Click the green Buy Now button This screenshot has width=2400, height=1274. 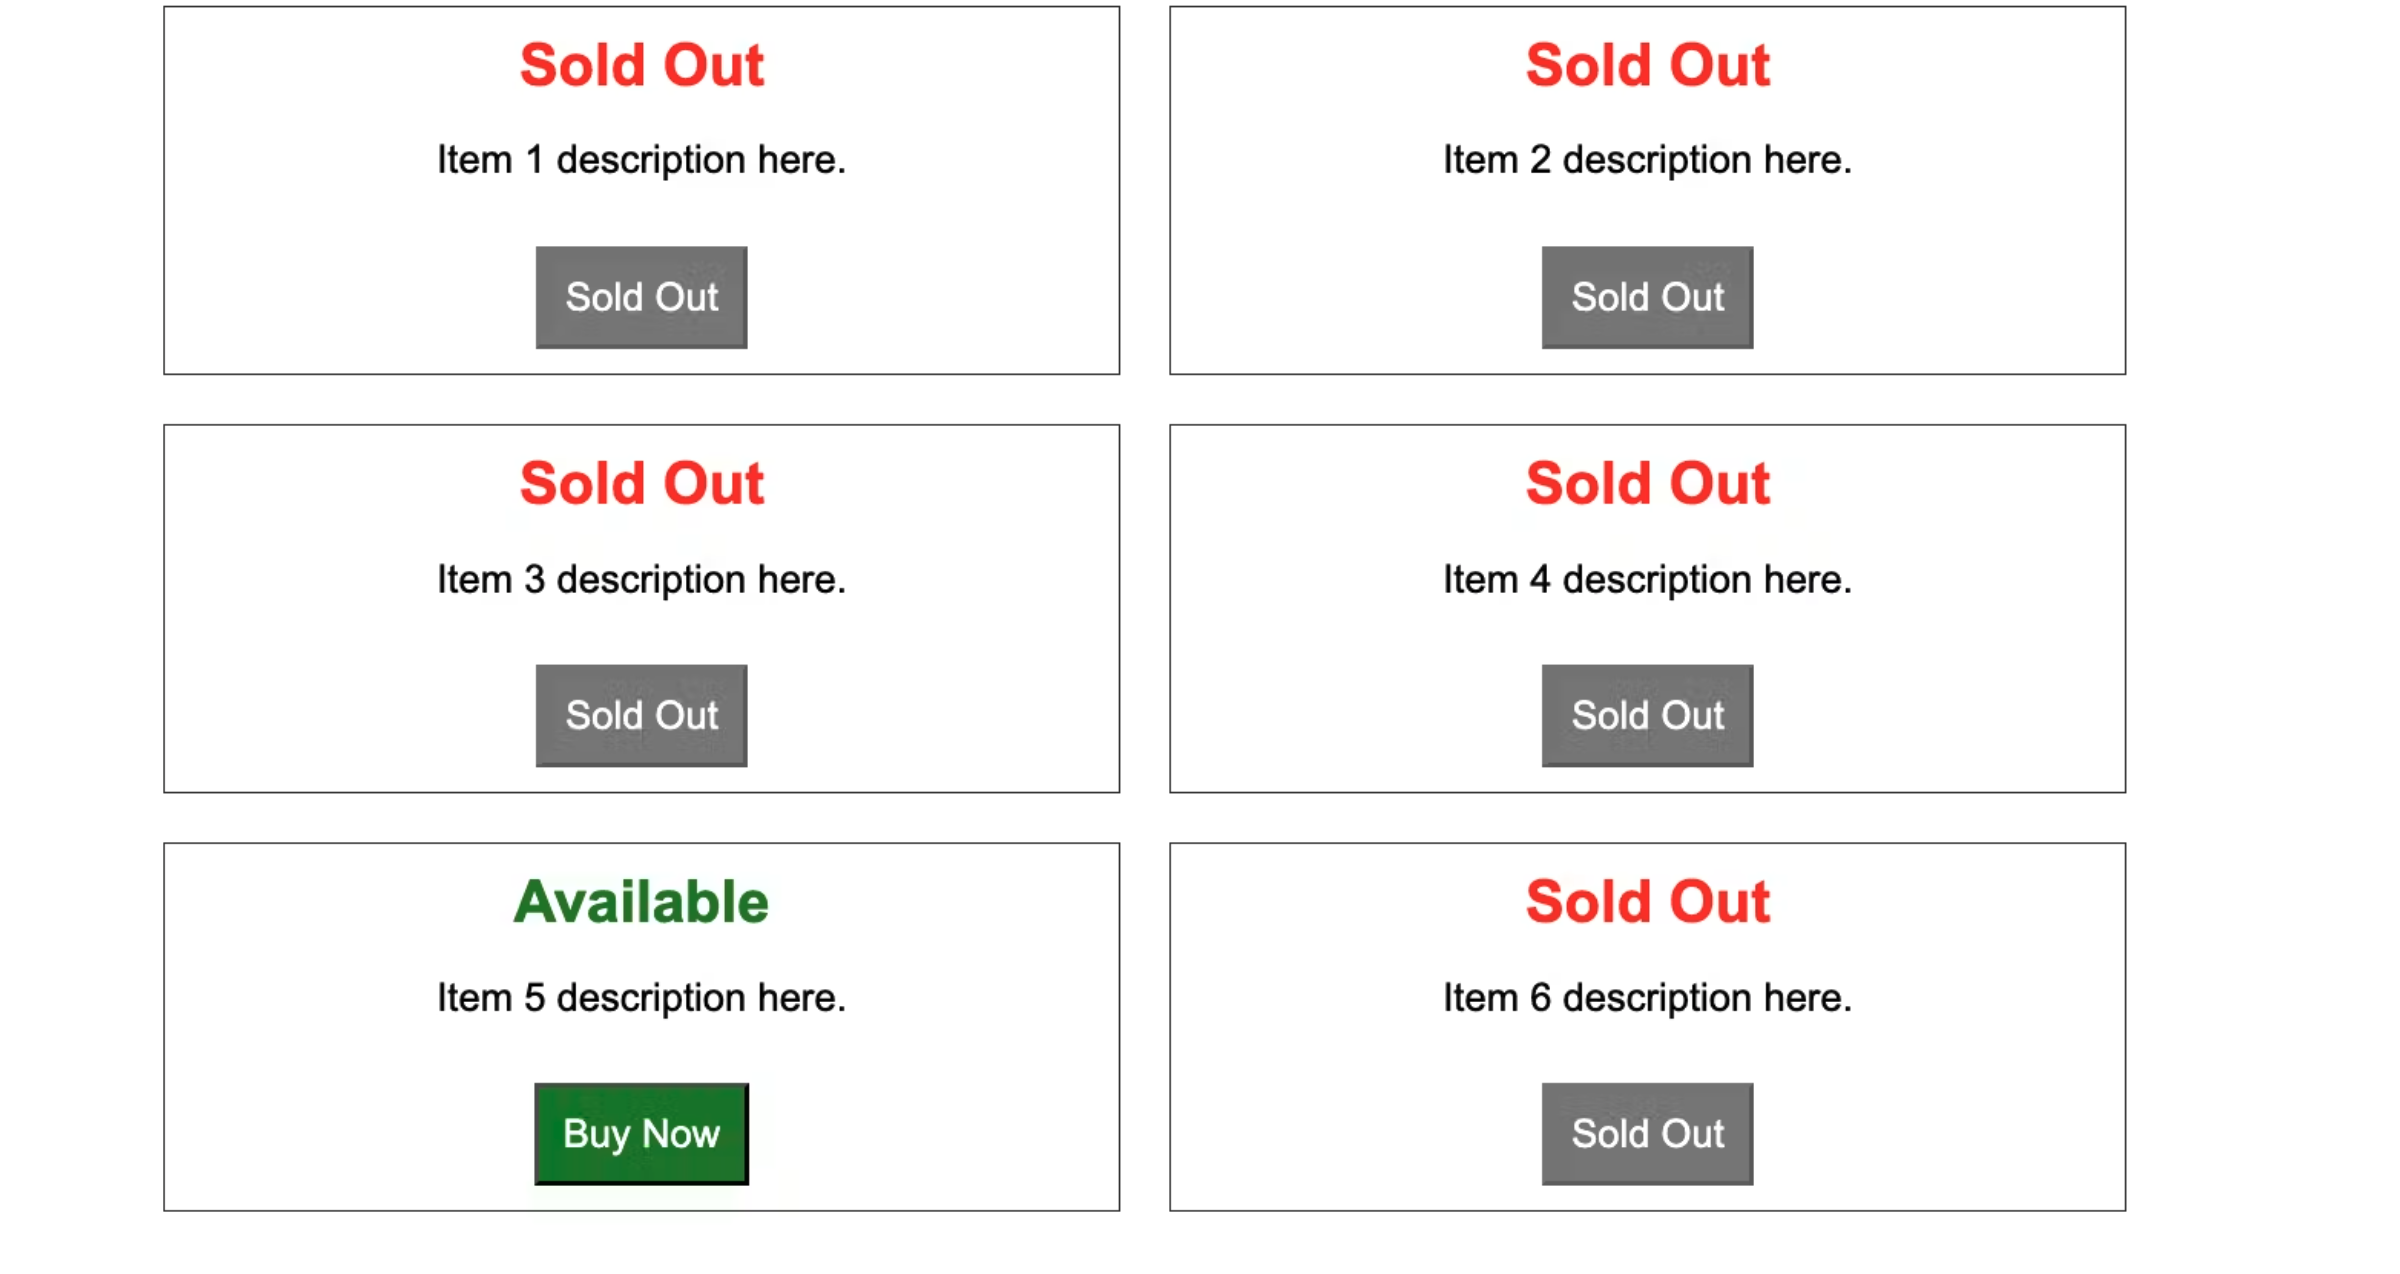[641, 1133]
